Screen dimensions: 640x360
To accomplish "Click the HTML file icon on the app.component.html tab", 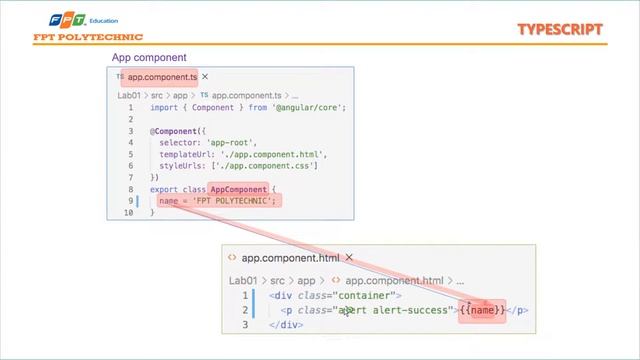I will click(232, 257).
